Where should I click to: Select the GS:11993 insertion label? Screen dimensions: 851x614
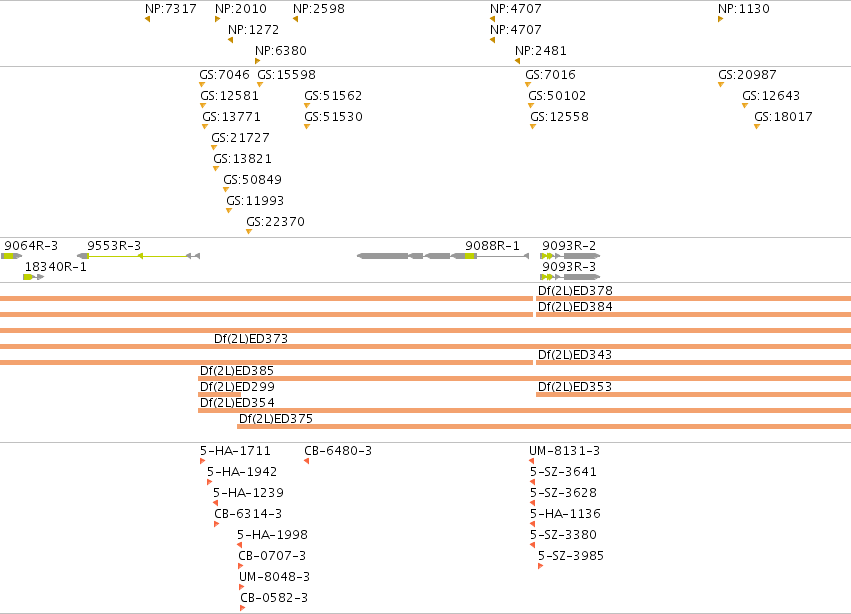point(255,201)
